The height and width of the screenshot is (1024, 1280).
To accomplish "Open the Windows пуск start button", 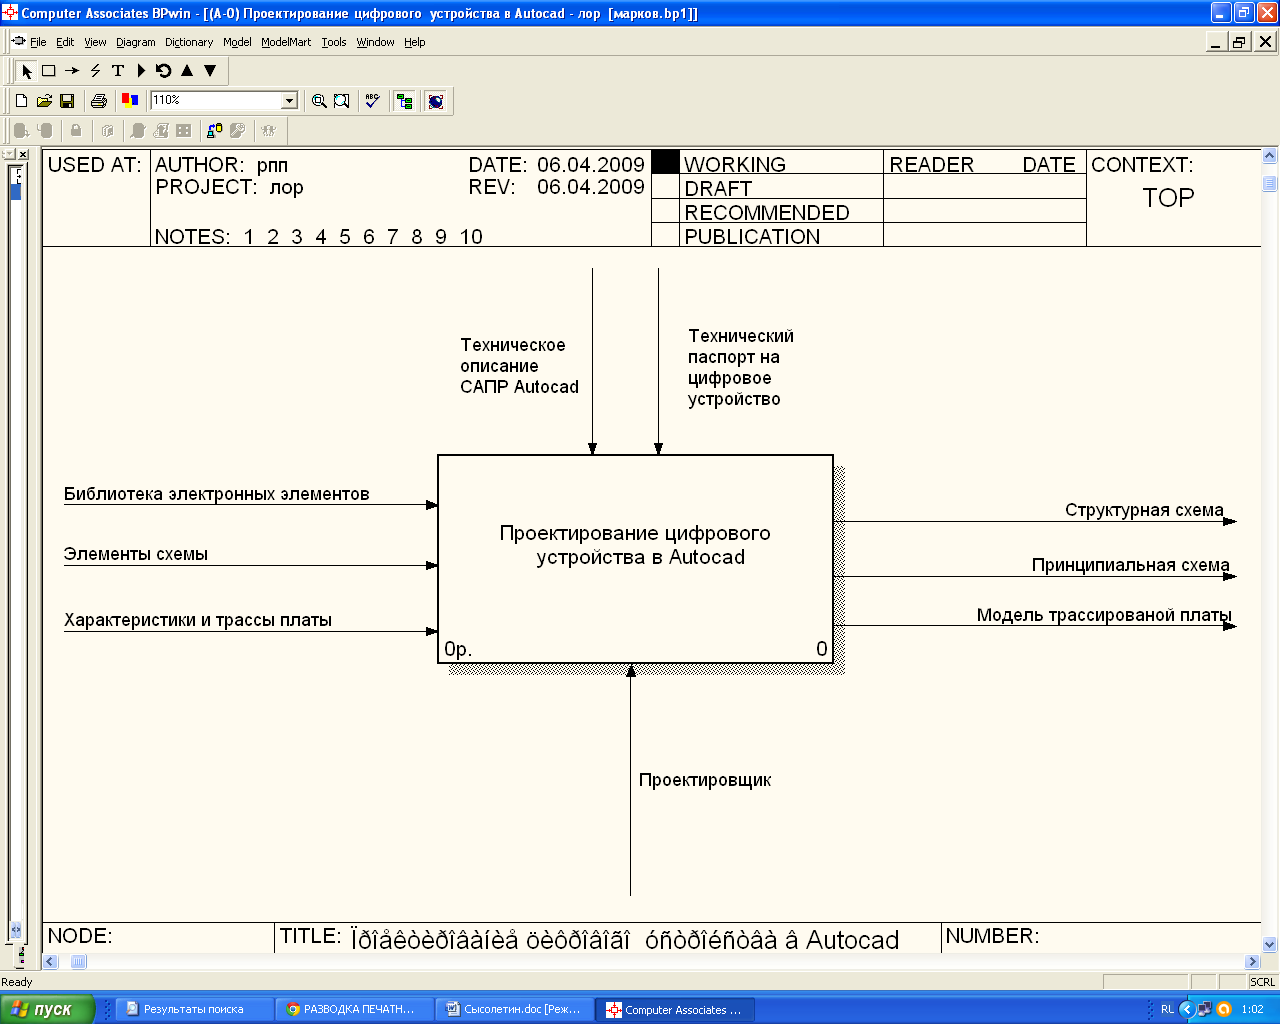I will pyautogui.click(x=47, y=1009).
